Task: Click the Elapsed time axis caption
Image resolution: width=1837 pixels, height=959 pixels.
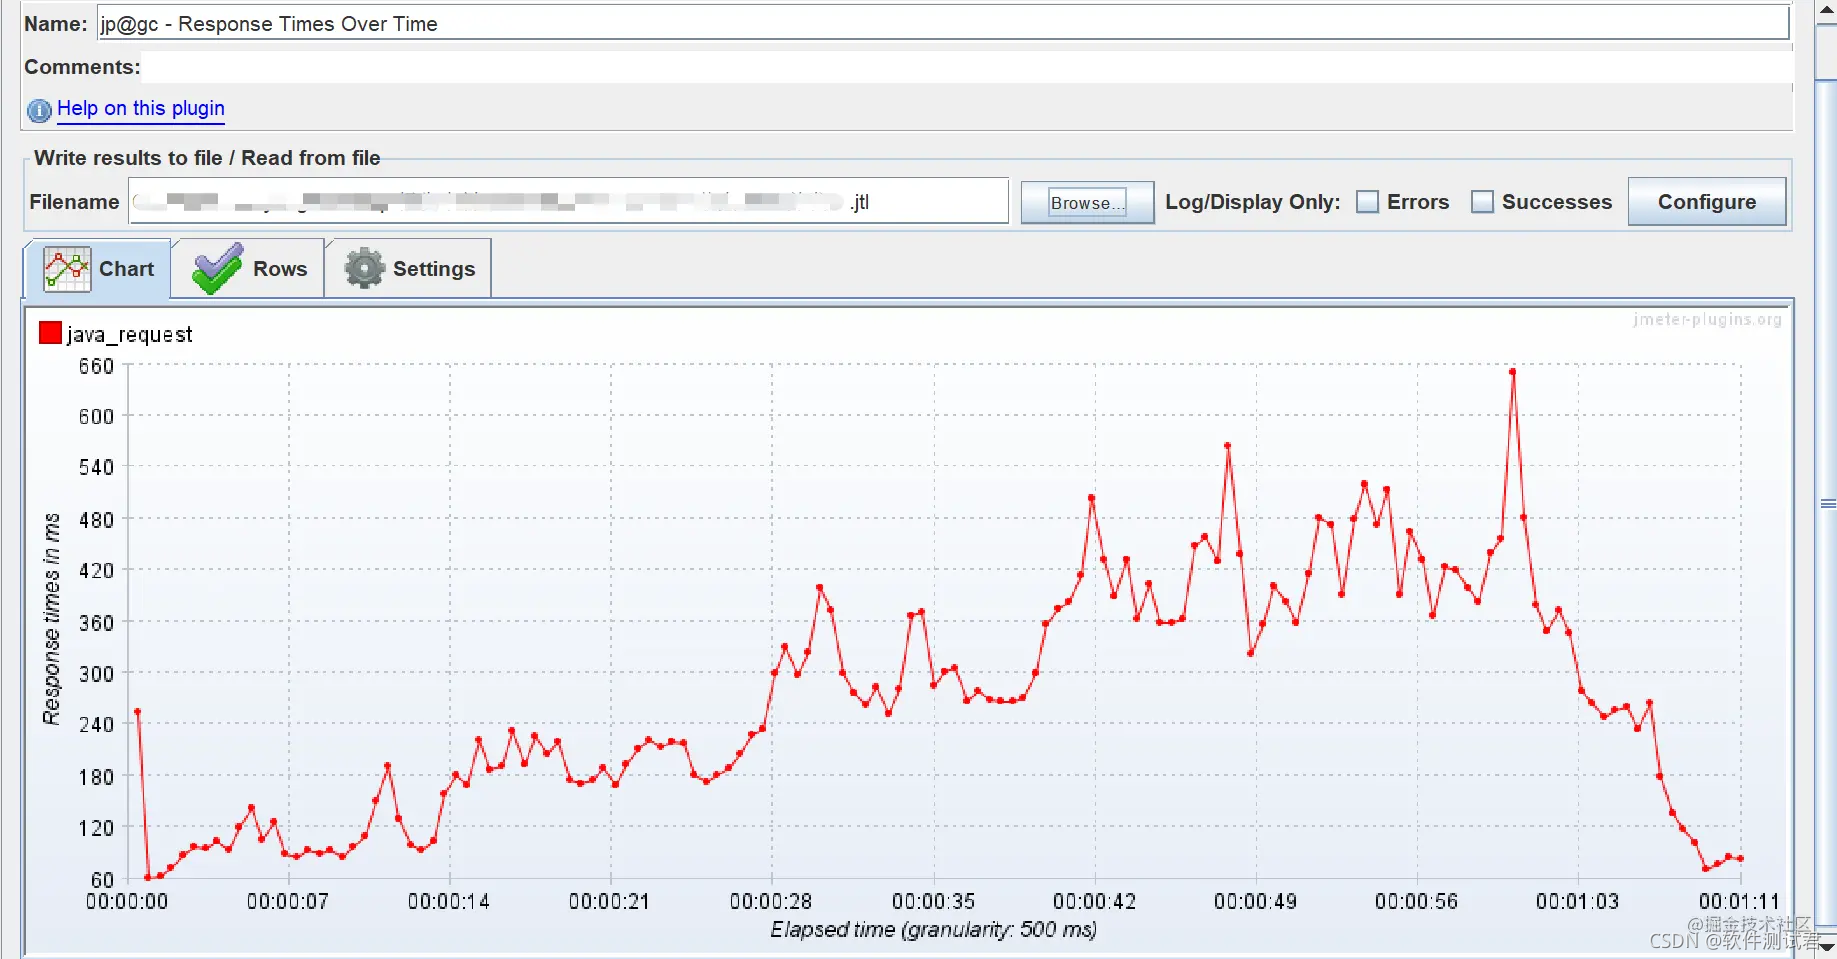Action: tap(933, 930)
